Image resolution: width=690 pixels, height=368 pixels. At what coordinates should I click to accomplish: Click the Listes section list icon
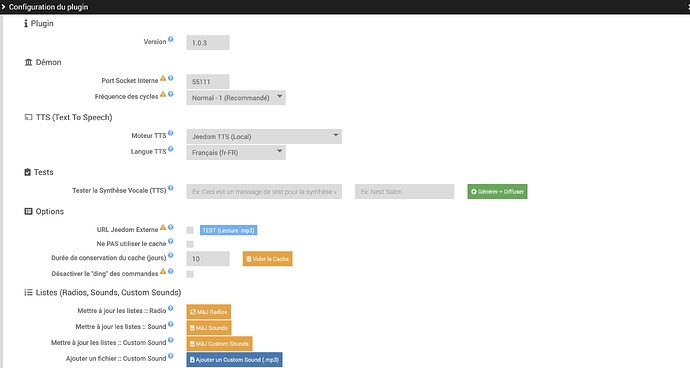28,292
